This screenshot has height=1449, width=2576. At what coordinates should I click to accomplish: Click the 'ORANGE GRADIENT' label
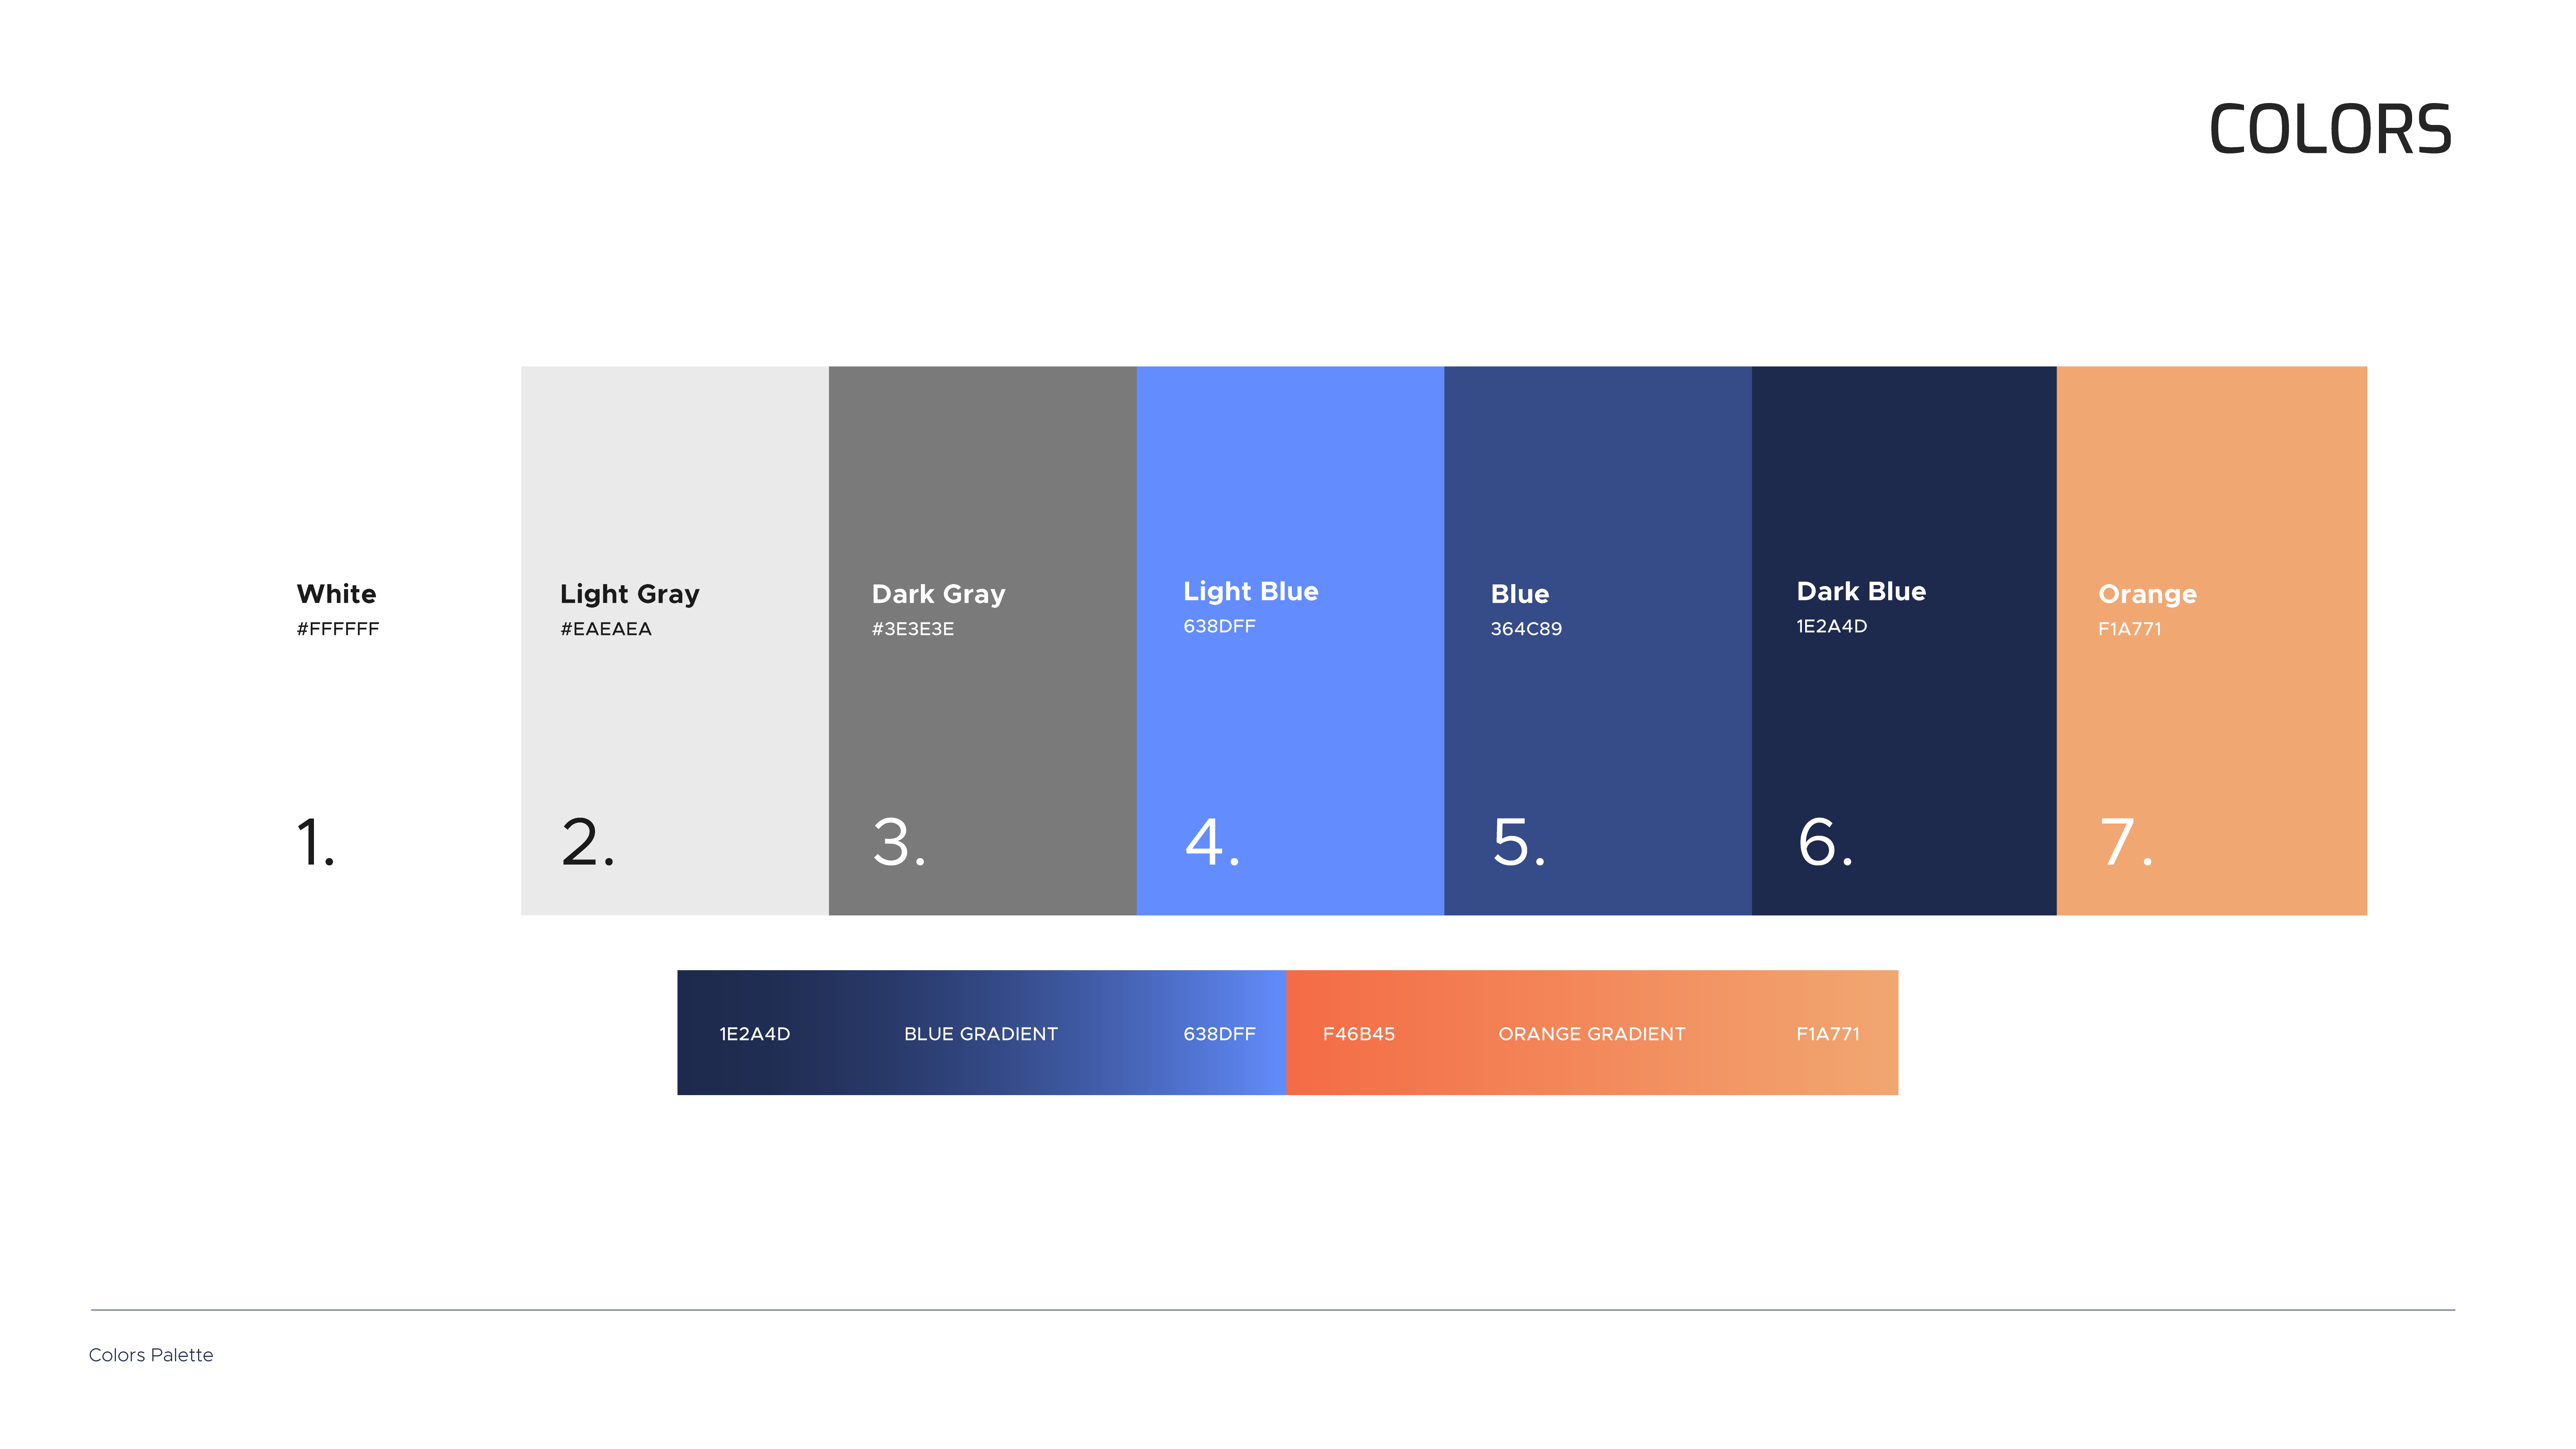(x=1592, y=1034)
